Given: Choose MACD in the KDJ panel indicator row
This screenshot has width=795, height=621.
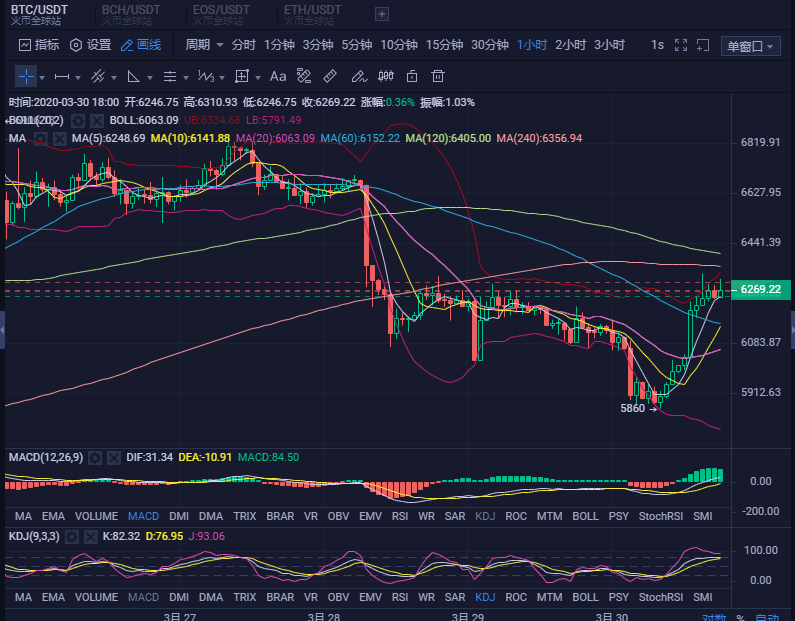Looking at the screenshot, I should pos(143,598).
